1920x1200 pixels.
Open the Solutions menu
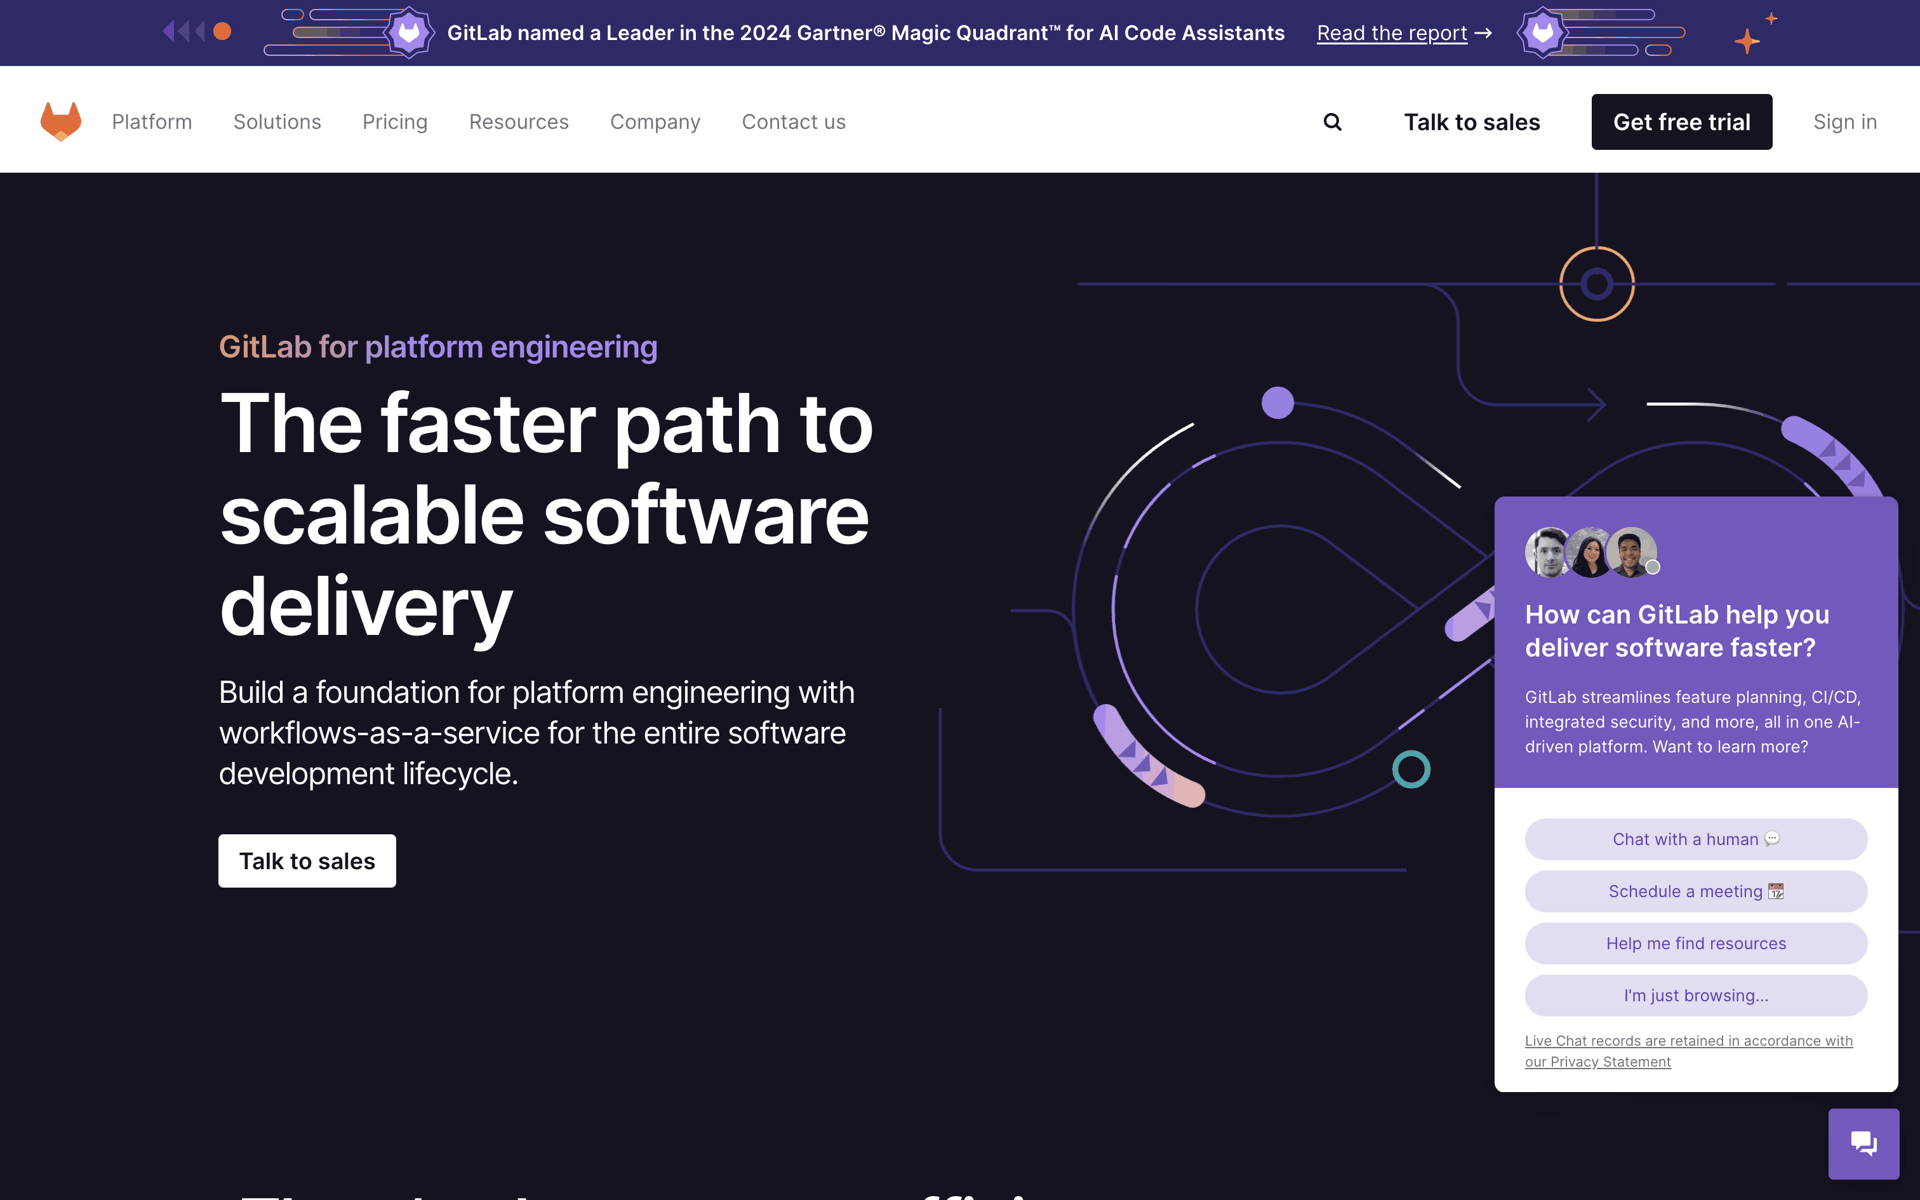[x=277, y=122]
